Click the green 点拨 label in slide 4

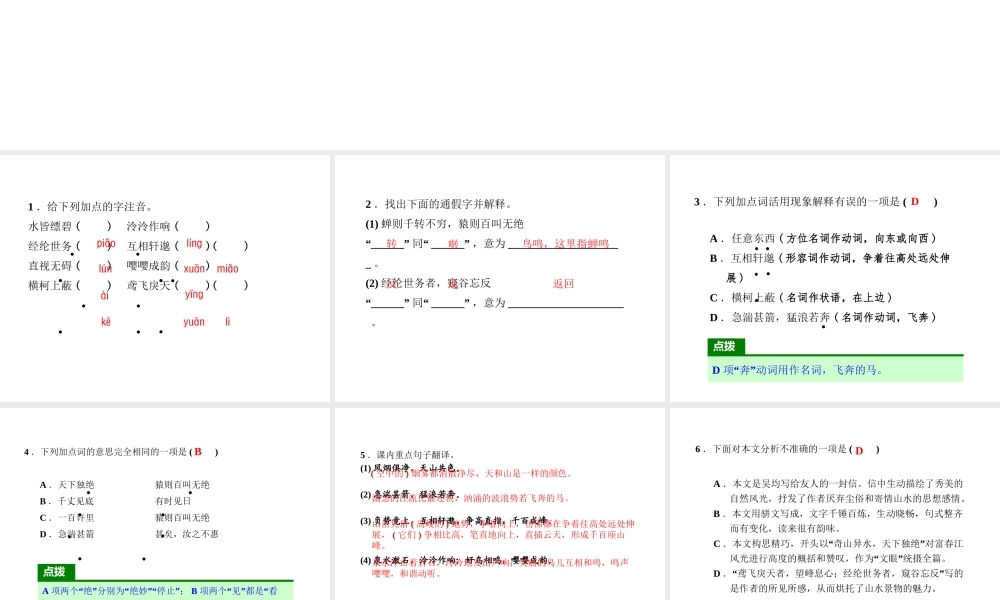[x=56, y=572]
